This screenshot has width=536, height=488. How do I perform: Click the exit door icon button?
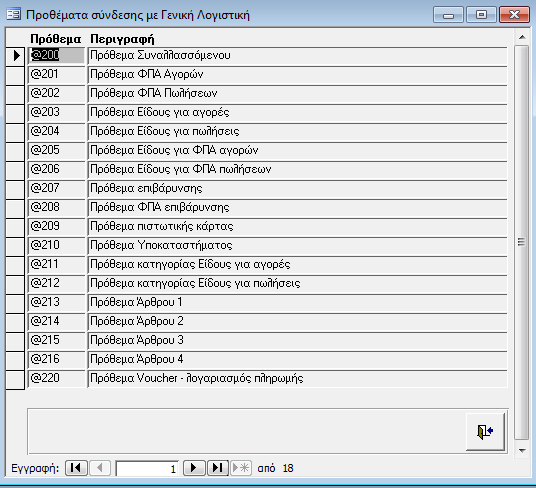point(485,432)
